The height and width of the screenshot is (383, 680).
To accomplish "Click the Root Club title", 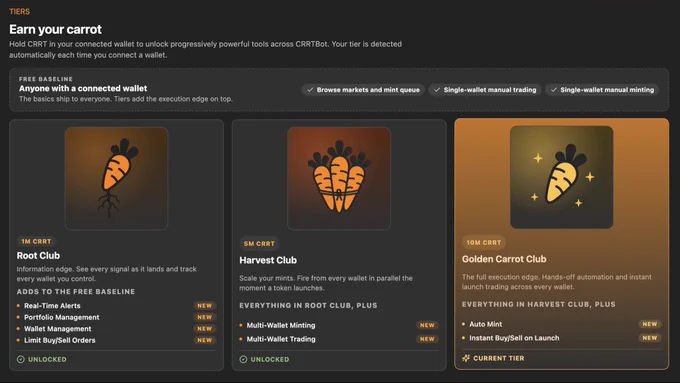I will (x=38, y=255).
